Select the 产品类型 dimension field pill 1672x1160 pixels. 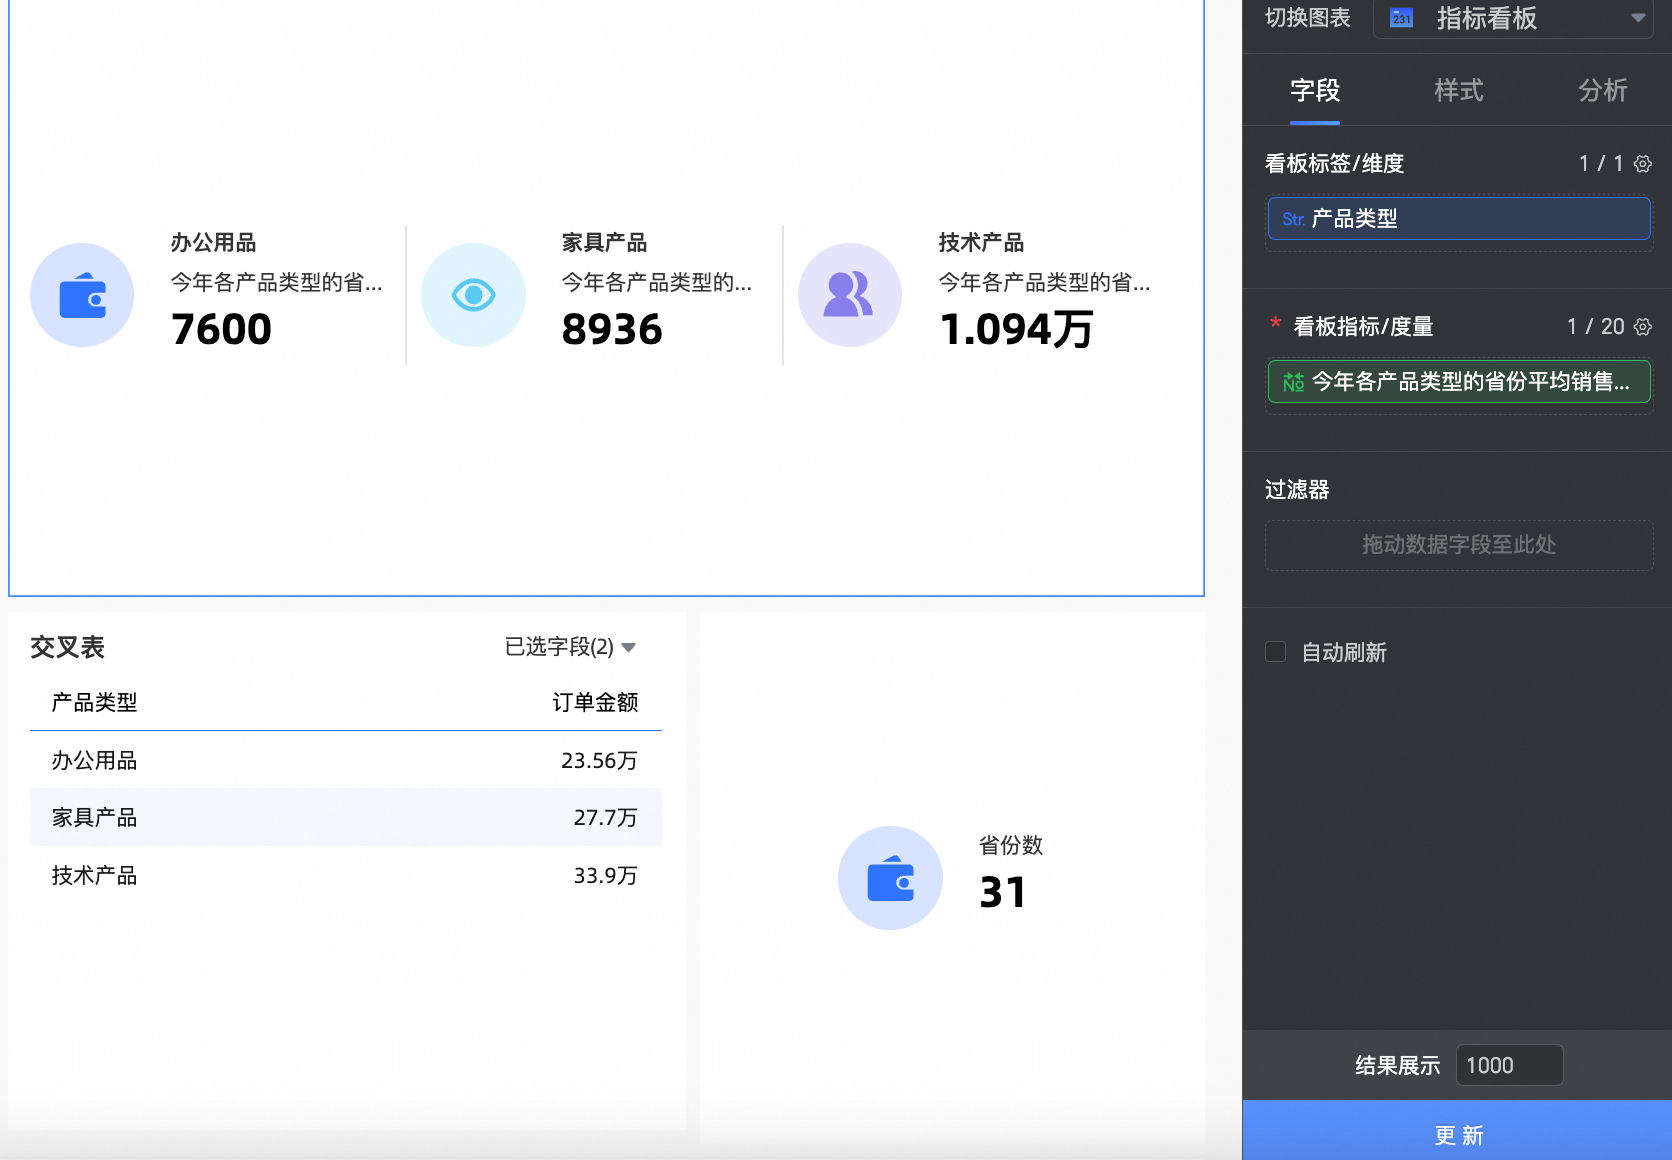[1459, 219]
